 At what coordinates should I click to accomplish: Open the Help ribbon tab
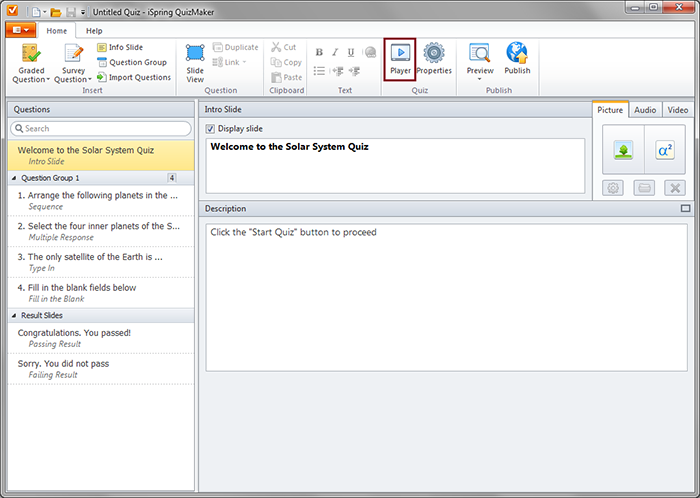pos(94,31)
